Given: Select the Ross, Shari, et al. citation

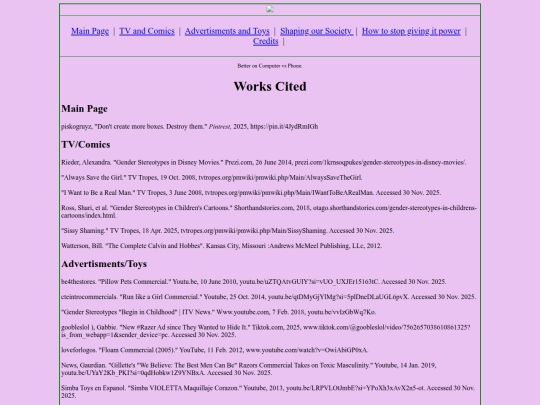Looking at the screenshot, I should (269, 211).
